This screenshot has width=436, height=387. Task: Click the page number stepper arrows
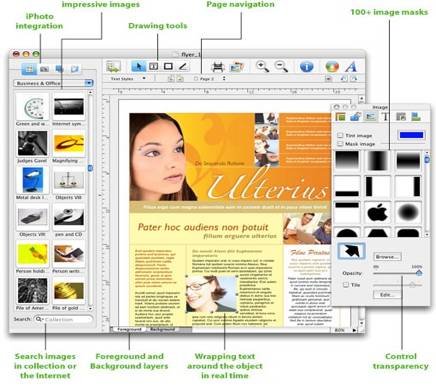224,79
